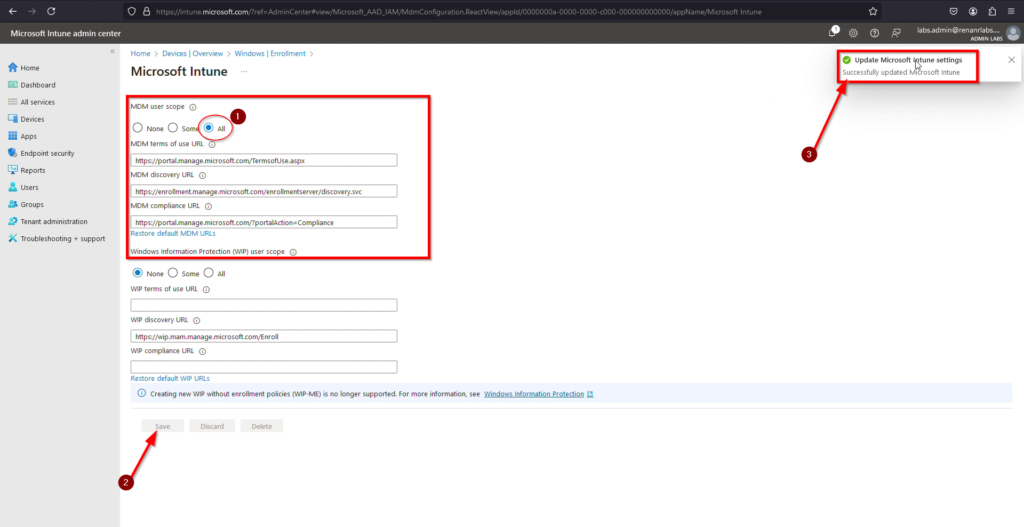Click info icon beside WIP user scope
This screenshot has height=527, width=1024.
click(x=293, y=252)
